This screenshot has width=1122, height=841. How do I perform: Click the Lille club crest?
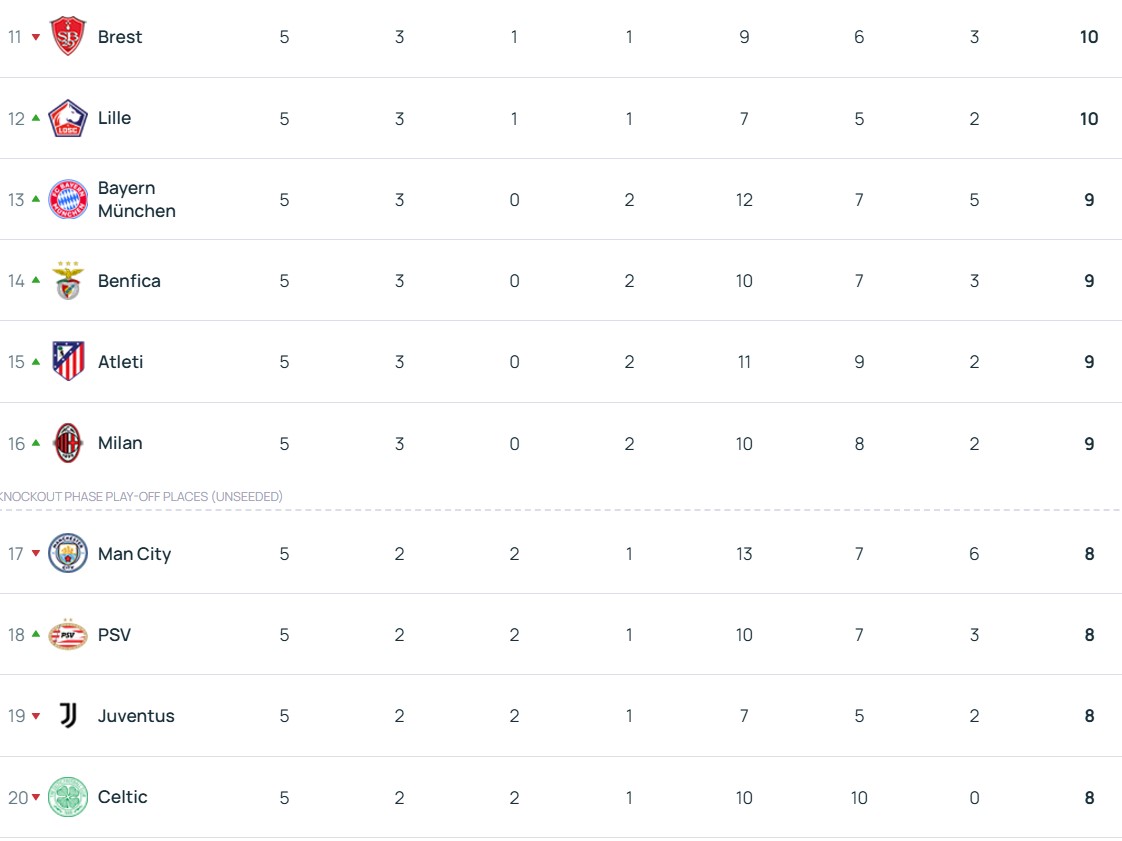[x=68, y=118]
